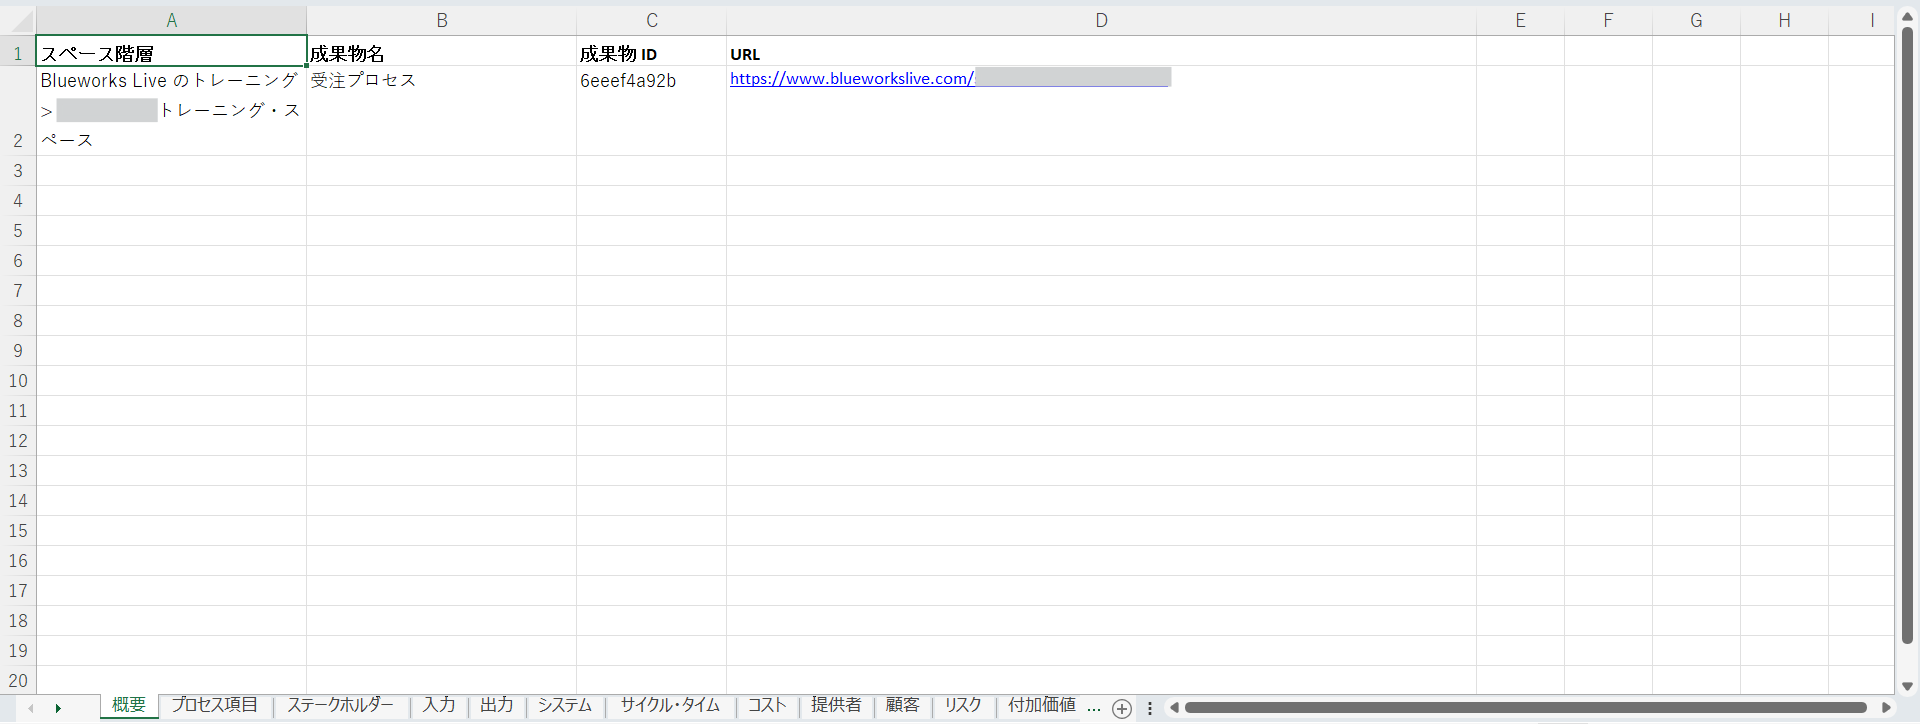Click horizontal scrollbar left arrow
The image size is (1920, 724).
click(x=1174, y=708)
